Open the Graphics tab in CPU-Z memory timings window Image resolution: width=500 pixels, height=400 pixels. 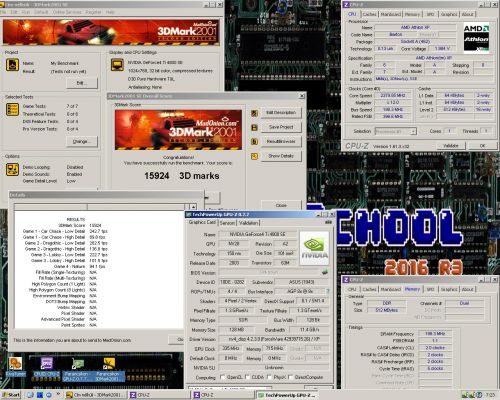click(x=449, y=289)
